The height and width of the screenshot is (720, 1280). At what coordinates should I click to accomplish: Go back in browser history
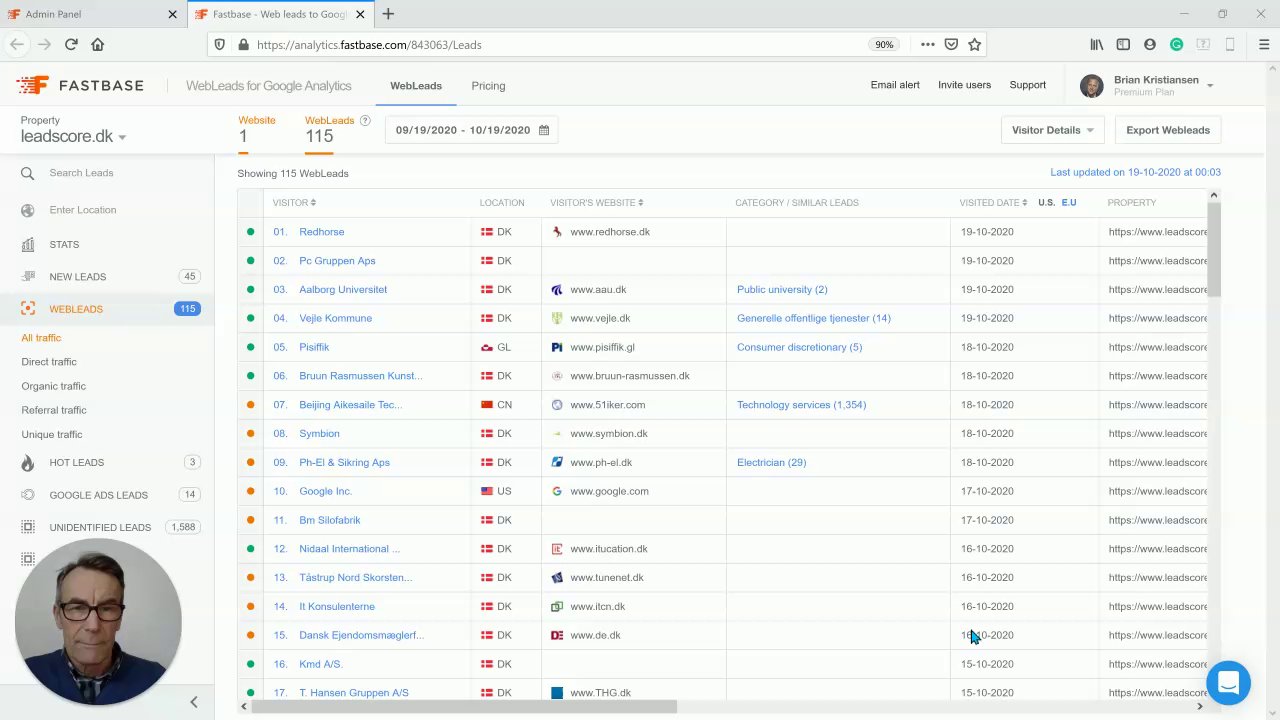(x=17, y=44)
